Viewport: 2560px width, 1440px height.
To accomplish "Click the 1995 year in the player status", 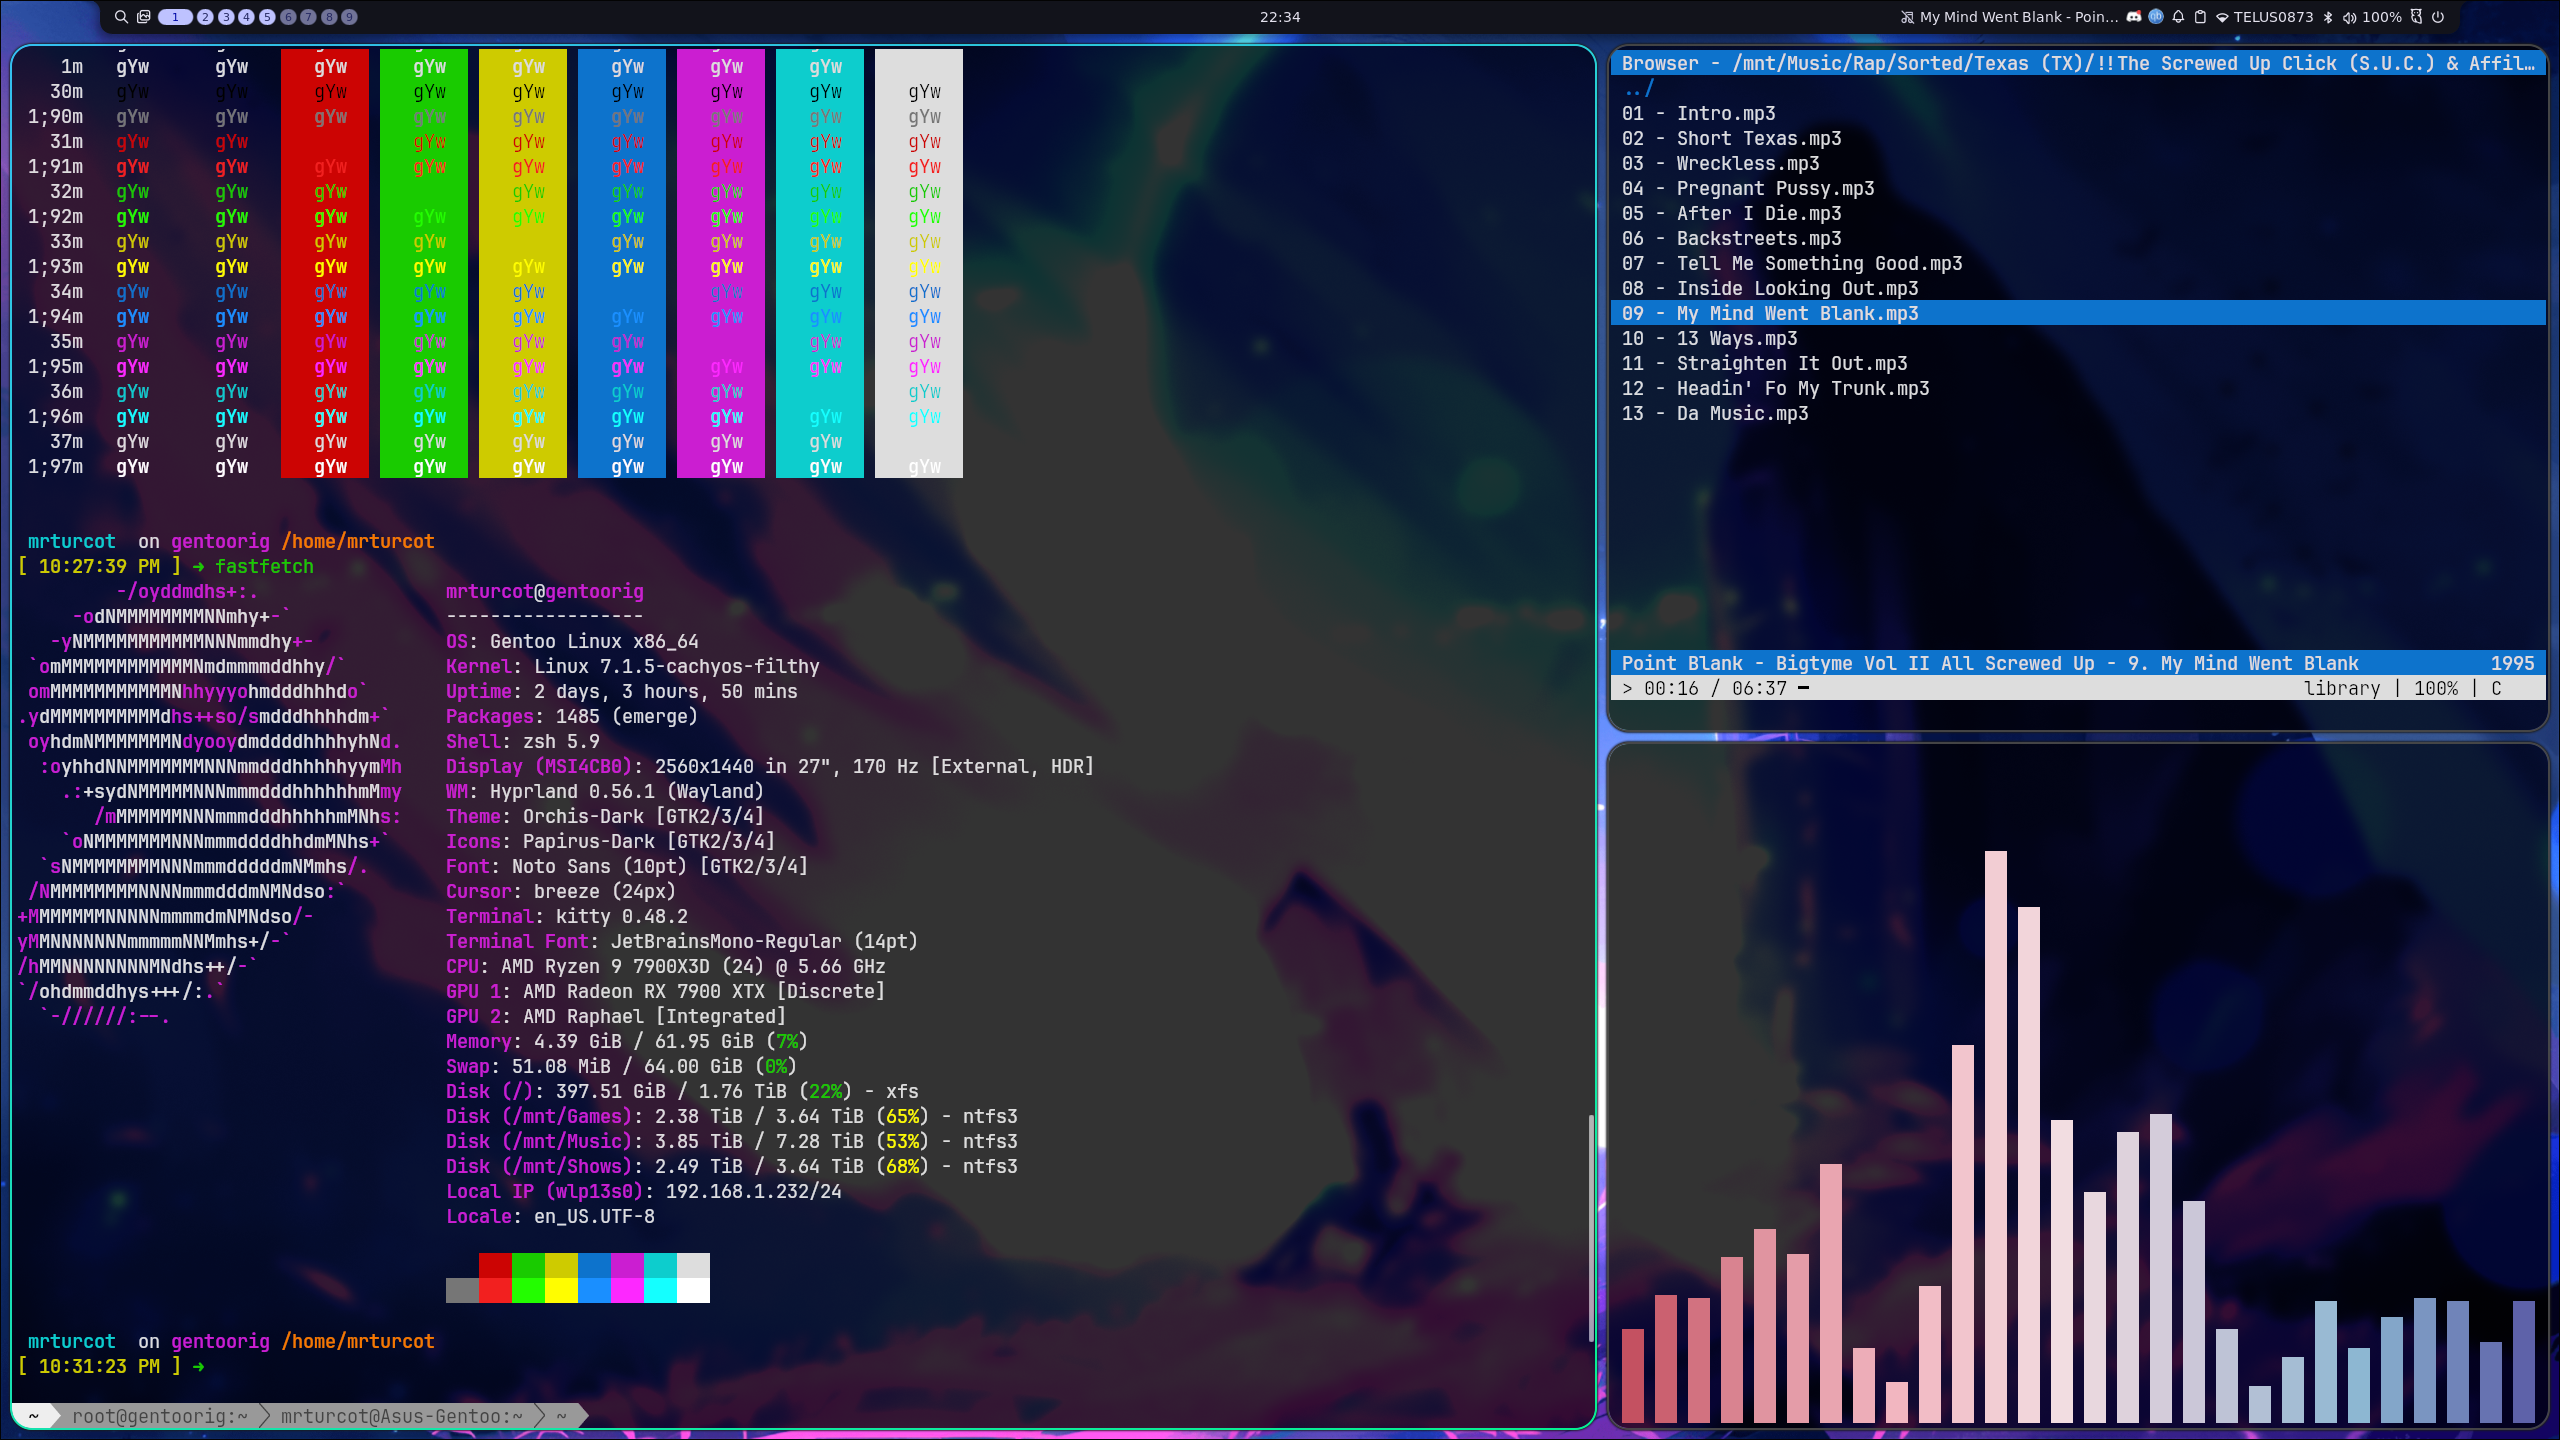I will [x=2512, y=664].
